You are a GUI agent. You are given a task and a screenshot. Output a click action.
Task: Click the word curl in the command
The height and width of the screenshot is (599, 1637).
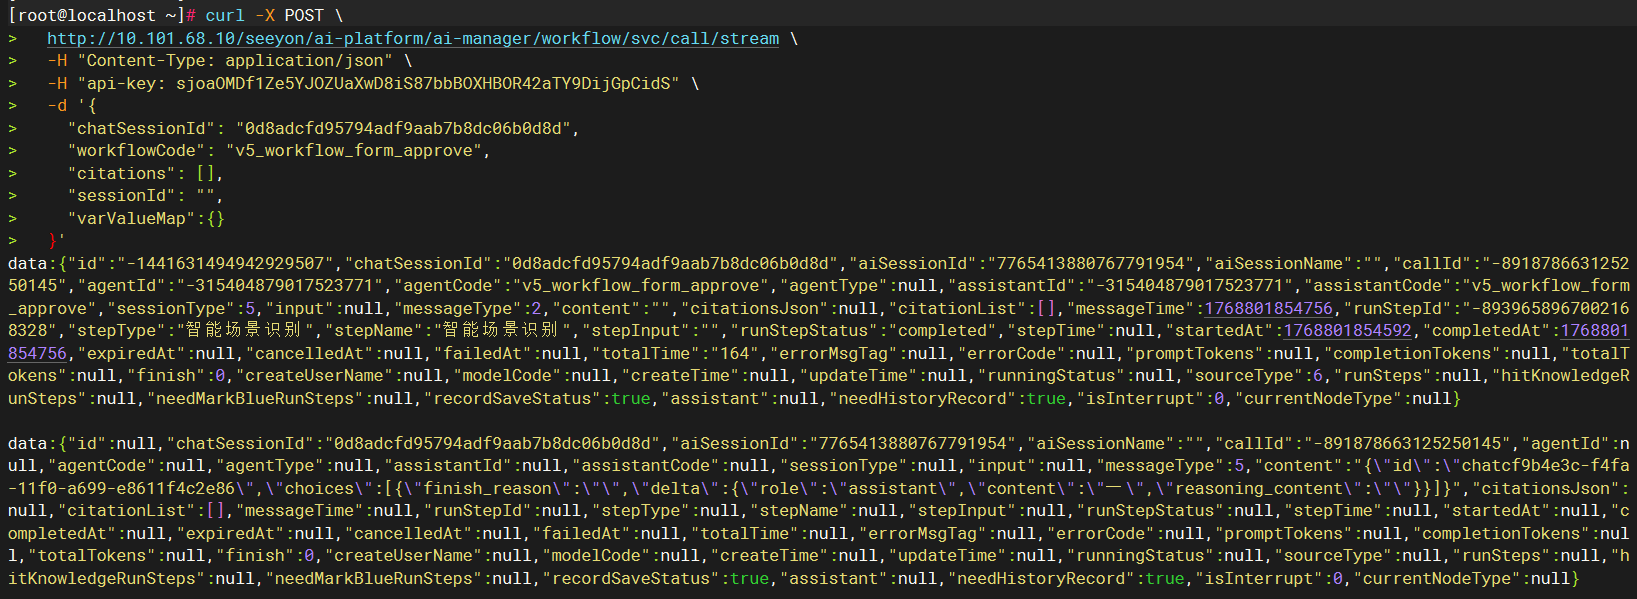click(x=225, y=16)
